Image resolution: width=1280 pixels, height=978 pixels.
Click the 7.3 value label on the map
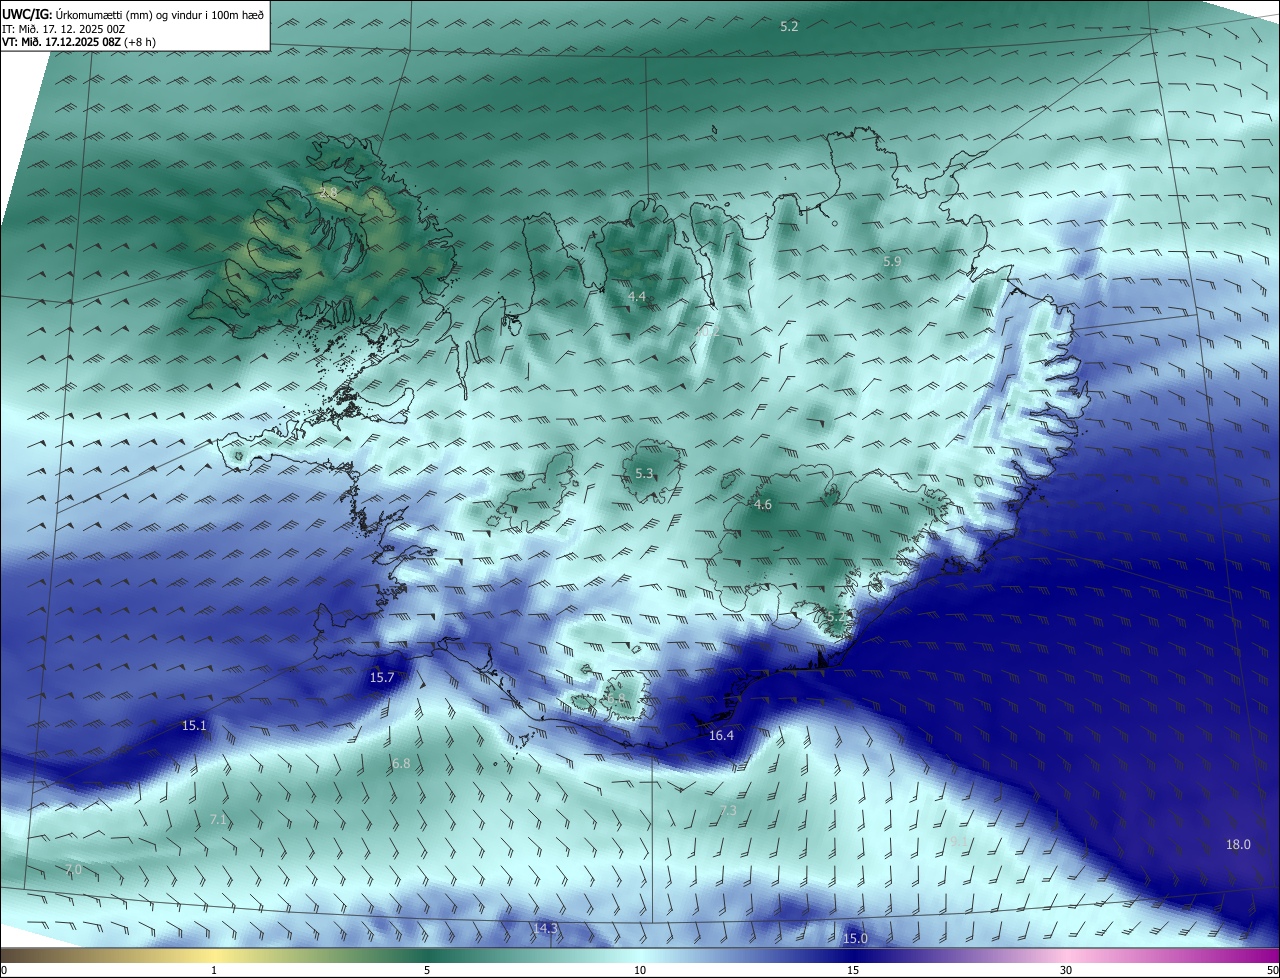tap(728, 810)
